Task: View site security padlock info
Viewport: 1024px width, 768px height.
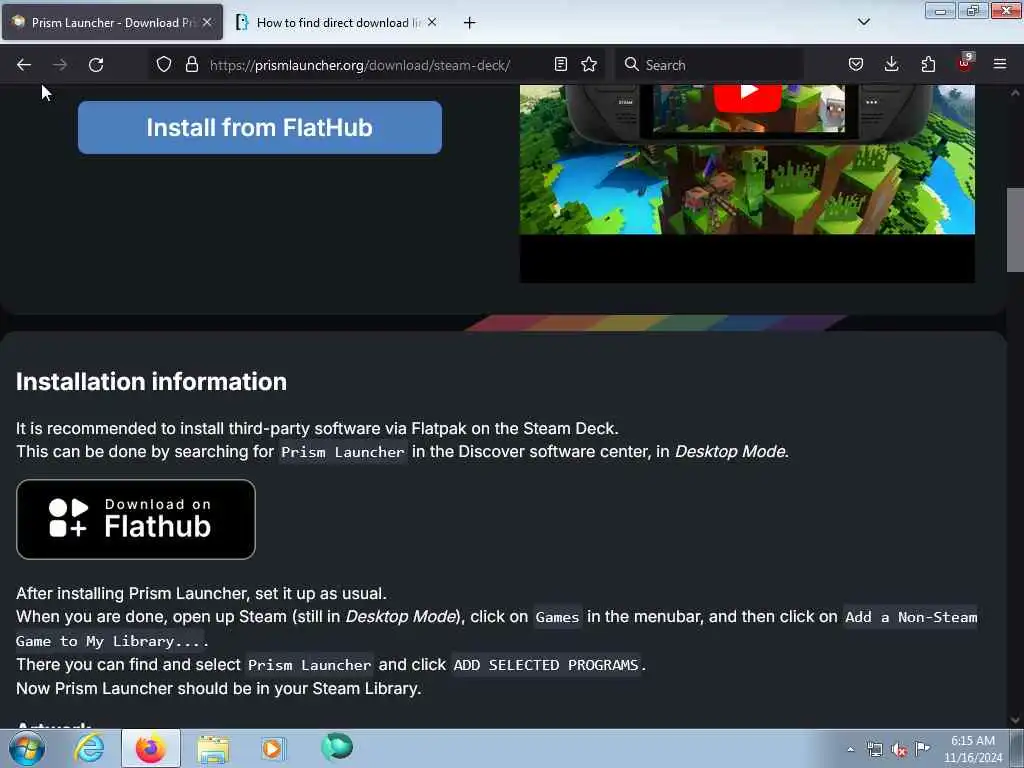Action: [x=191, y=65]
